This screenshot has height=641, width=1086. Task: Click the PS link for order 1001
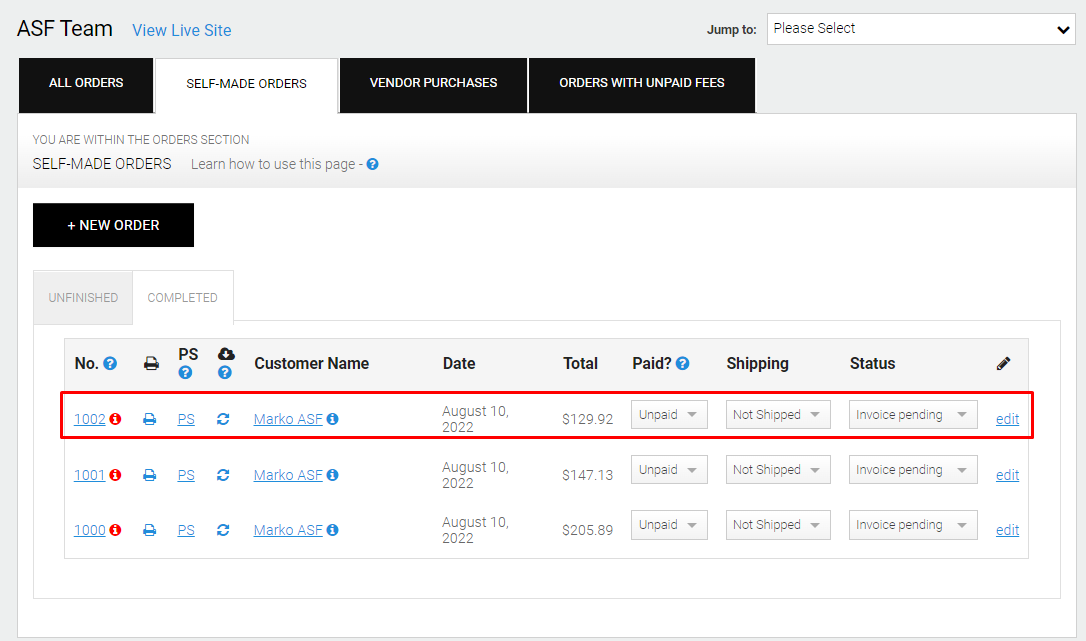tap(186, 475)
